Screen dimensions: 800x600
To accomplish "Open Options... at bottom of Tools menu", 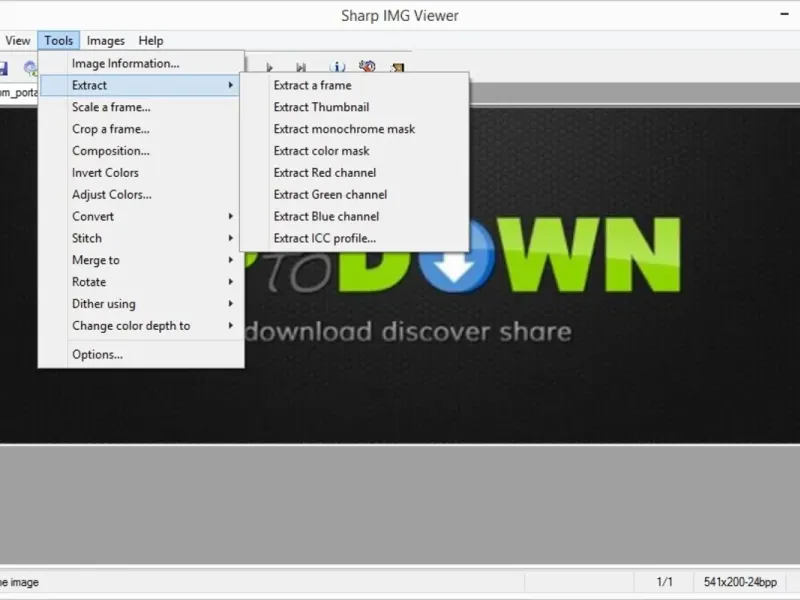I will pyautogui.click(x=141, y=355).
